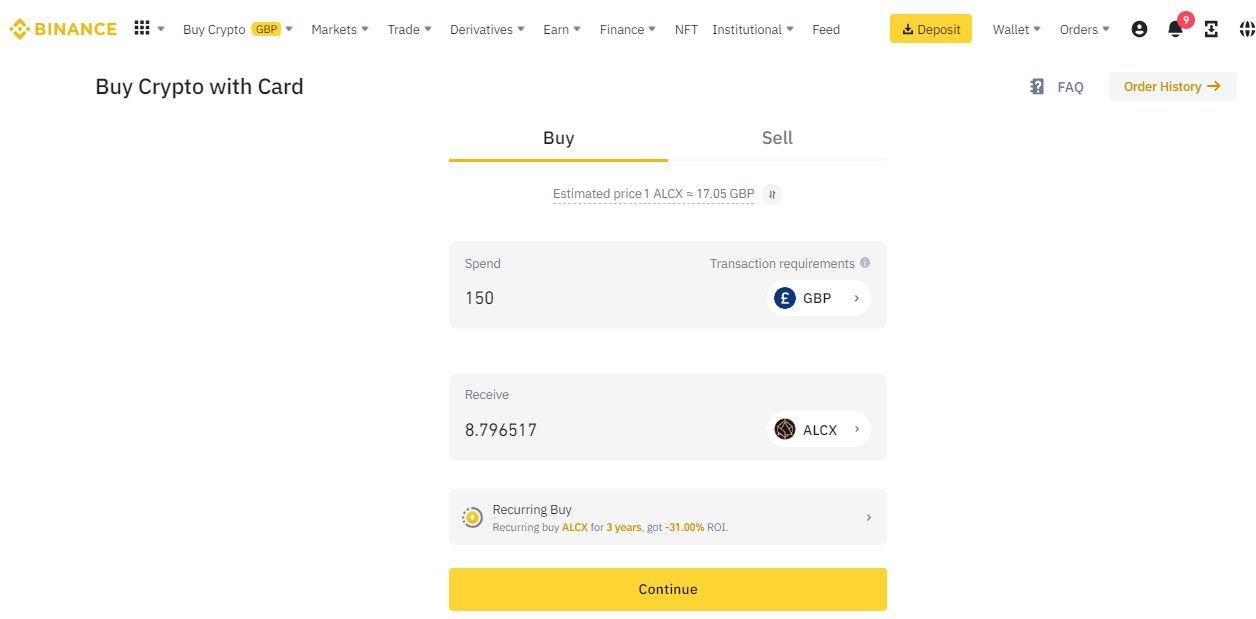Swap the estimated price direction
Viewport: 1256px width, 619px height.
tap(771, 194)
